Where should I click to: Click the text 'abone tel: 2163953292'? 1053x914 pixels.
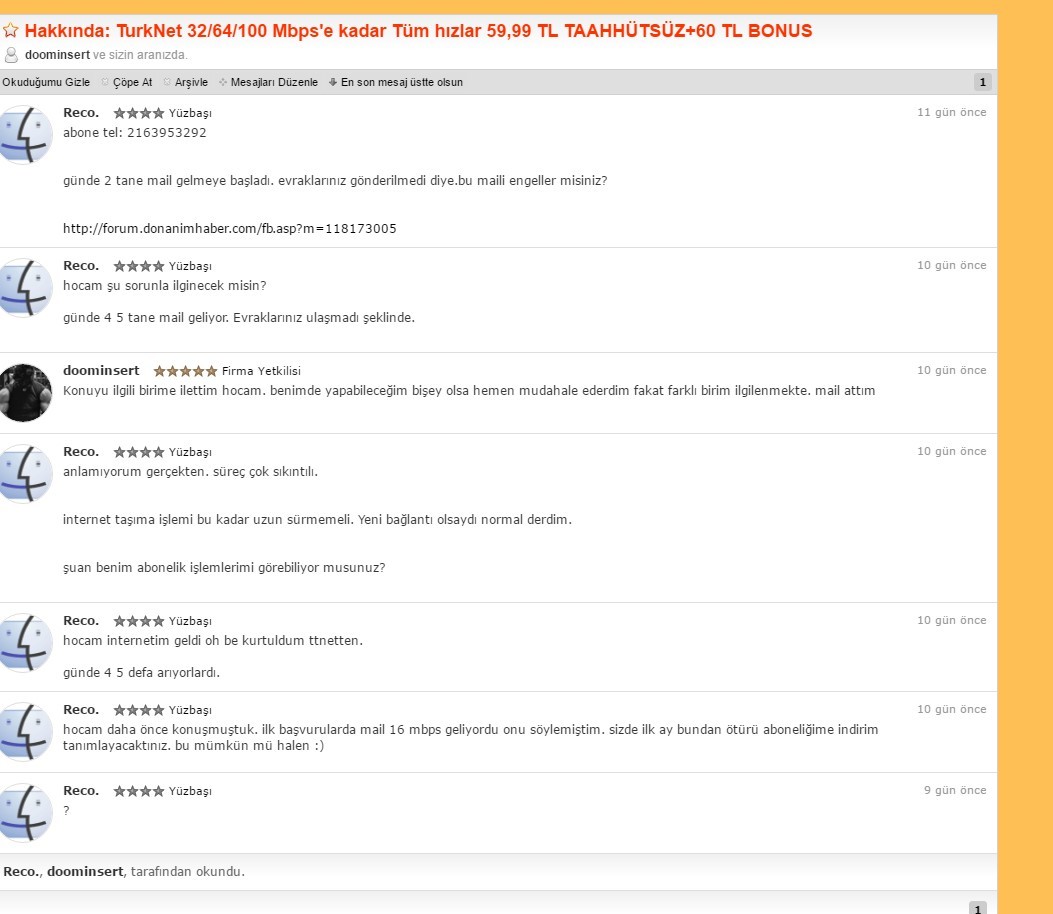[135, 132]
